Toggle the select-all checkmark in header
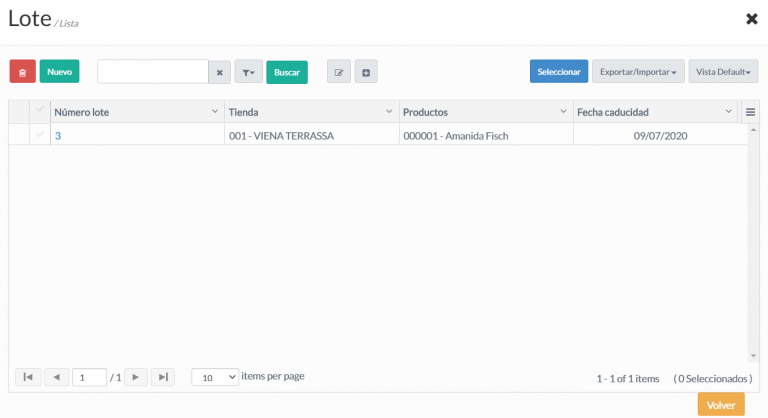 tap(40, 109)
